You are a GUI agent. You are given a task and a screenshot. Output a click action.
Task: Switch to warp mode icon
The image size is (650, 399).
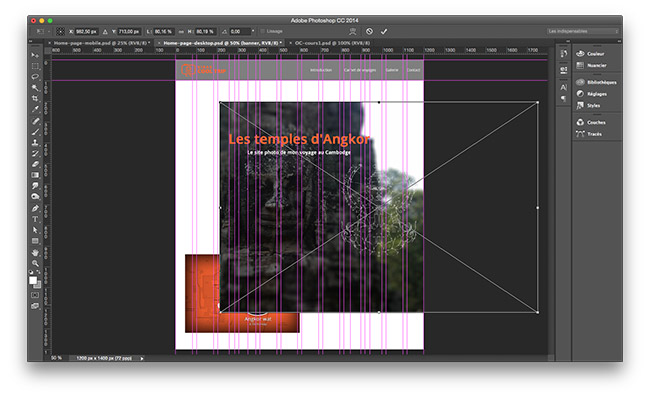353,31
